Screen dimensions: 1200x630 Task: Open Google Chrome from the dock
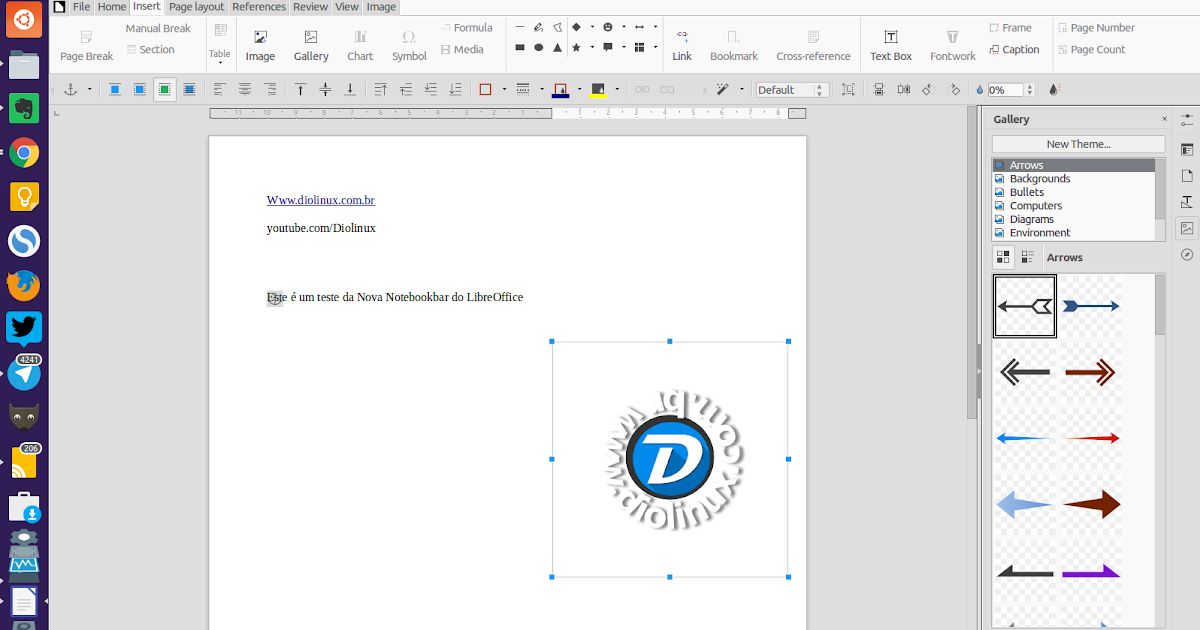coord(24,153)
